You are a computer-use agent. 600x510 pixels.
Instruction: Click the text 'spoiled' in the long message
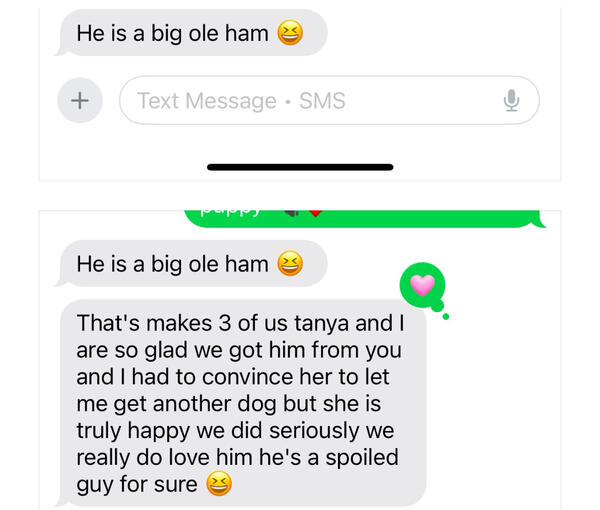point(362,458)
